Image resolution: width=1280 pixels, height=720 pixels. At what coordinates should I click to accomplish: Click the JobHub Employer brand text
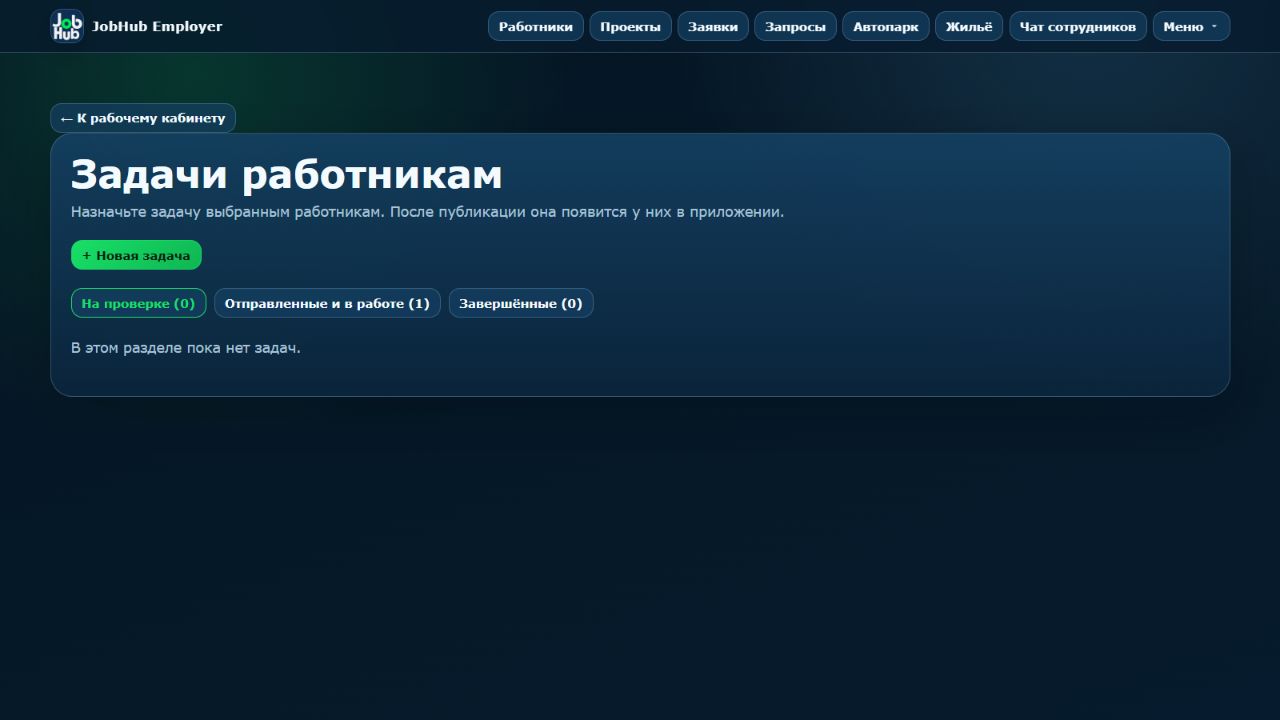(x=157, y=26)
